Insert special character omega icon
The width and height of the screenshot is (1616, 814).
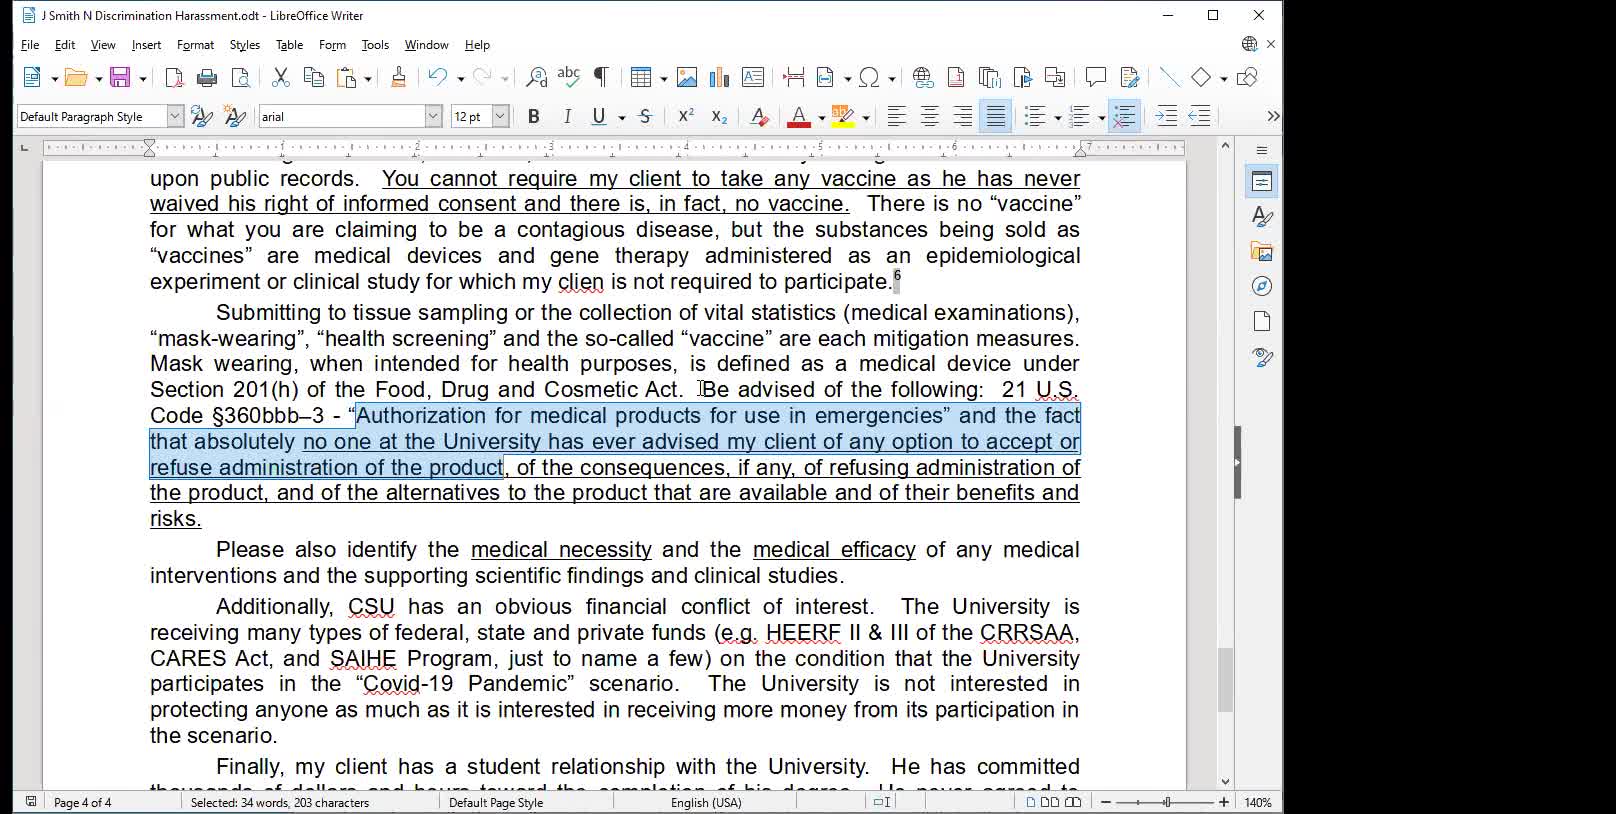coord(869,78)
